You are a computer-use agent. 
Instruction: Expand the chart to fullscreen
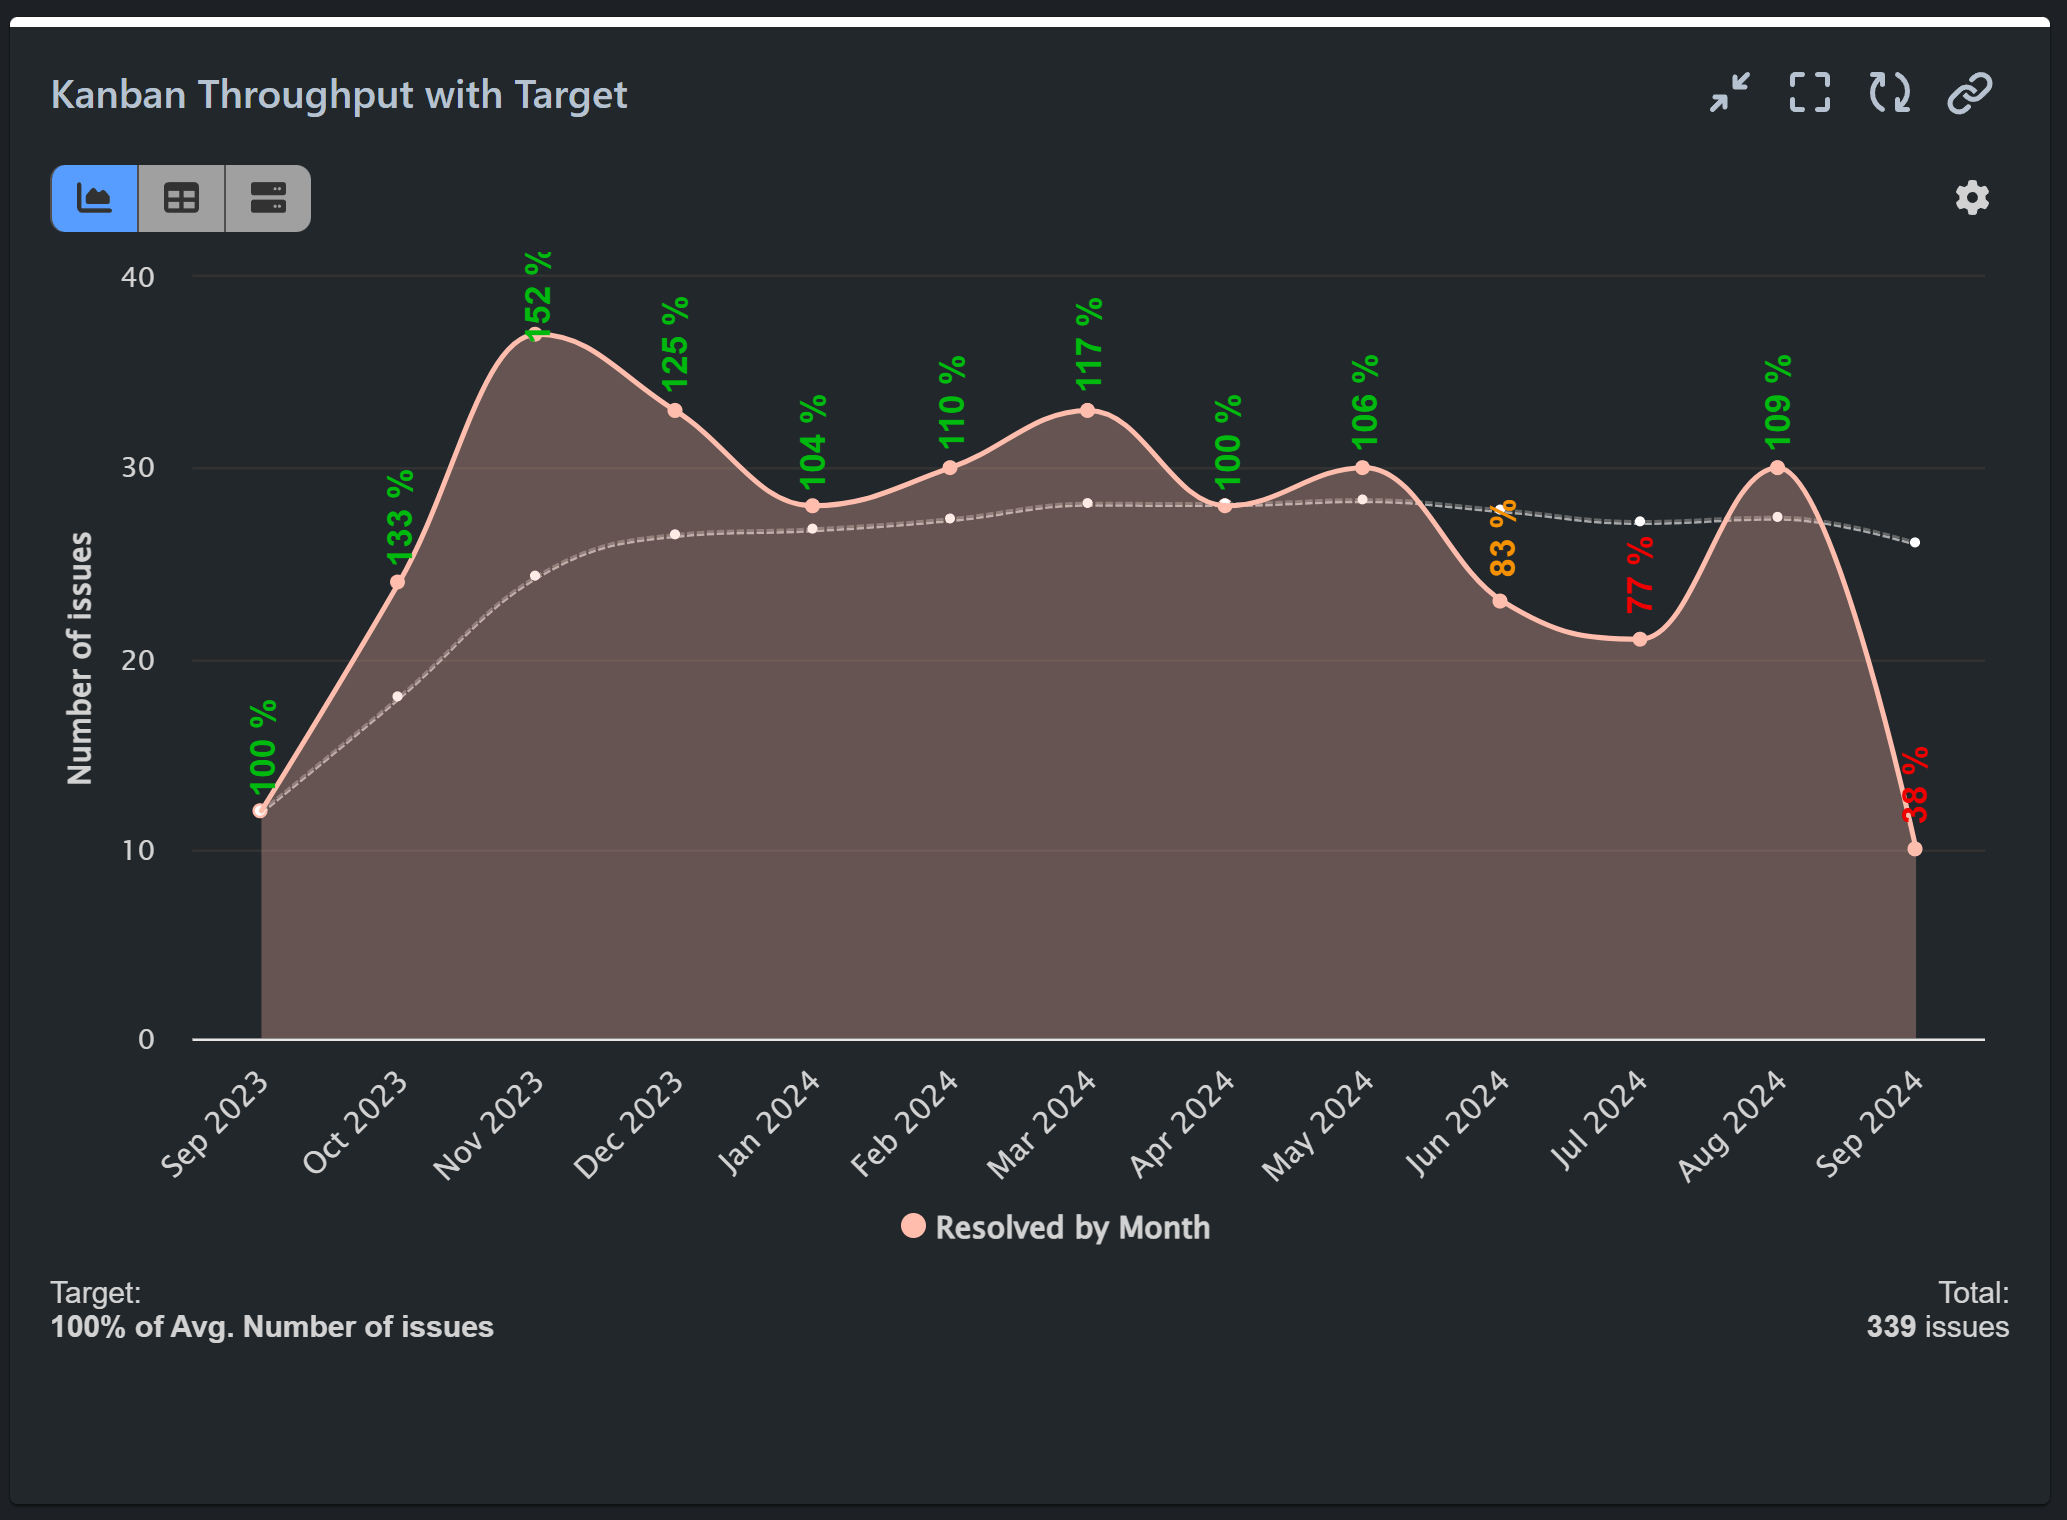coord(1808,93)
